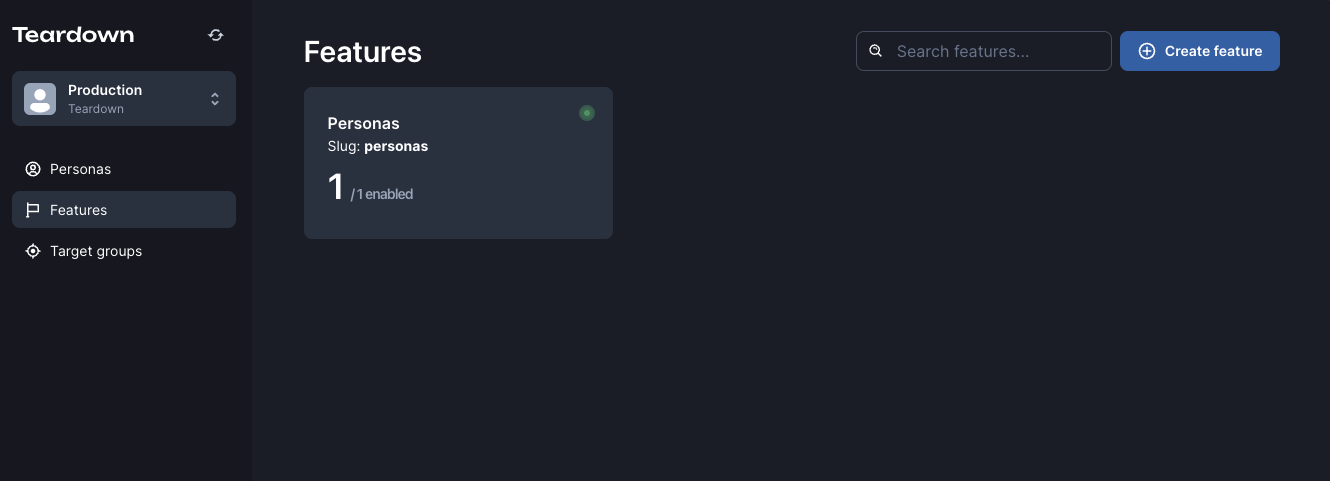Open the Production Teardown project selector
The image size is (1330, 481).
(x=124, y=98)
